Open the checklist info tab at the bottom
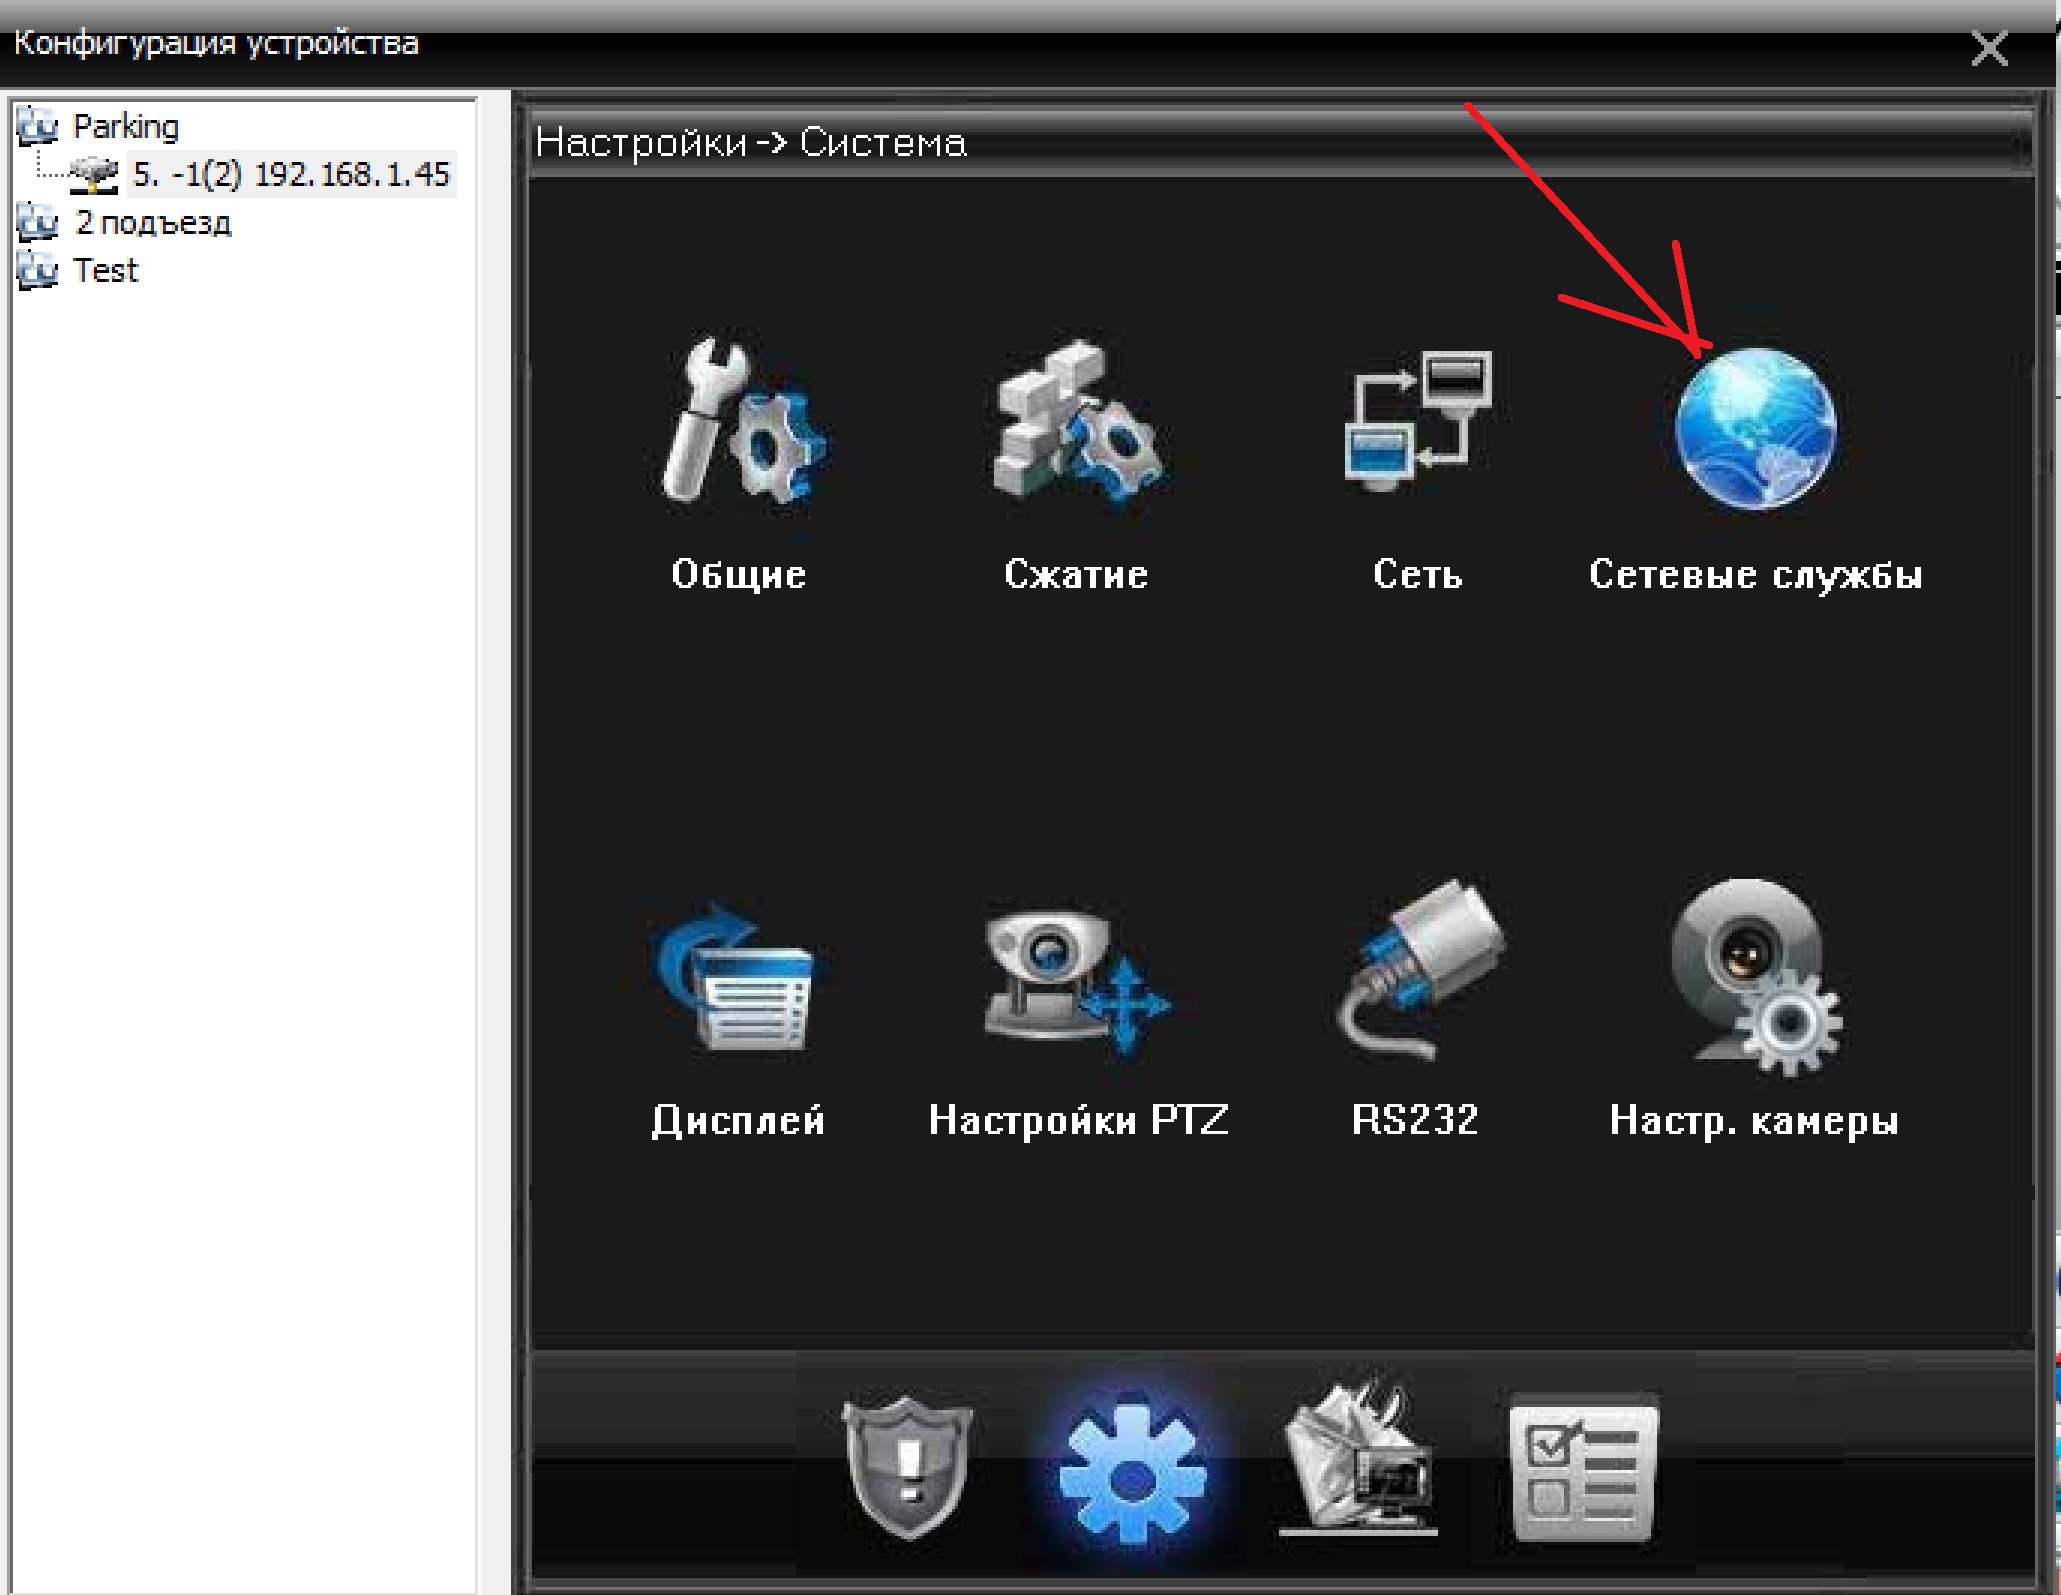Image resolution: width=2061 pixels, height=1595 pixels. coord(1583,1468)
